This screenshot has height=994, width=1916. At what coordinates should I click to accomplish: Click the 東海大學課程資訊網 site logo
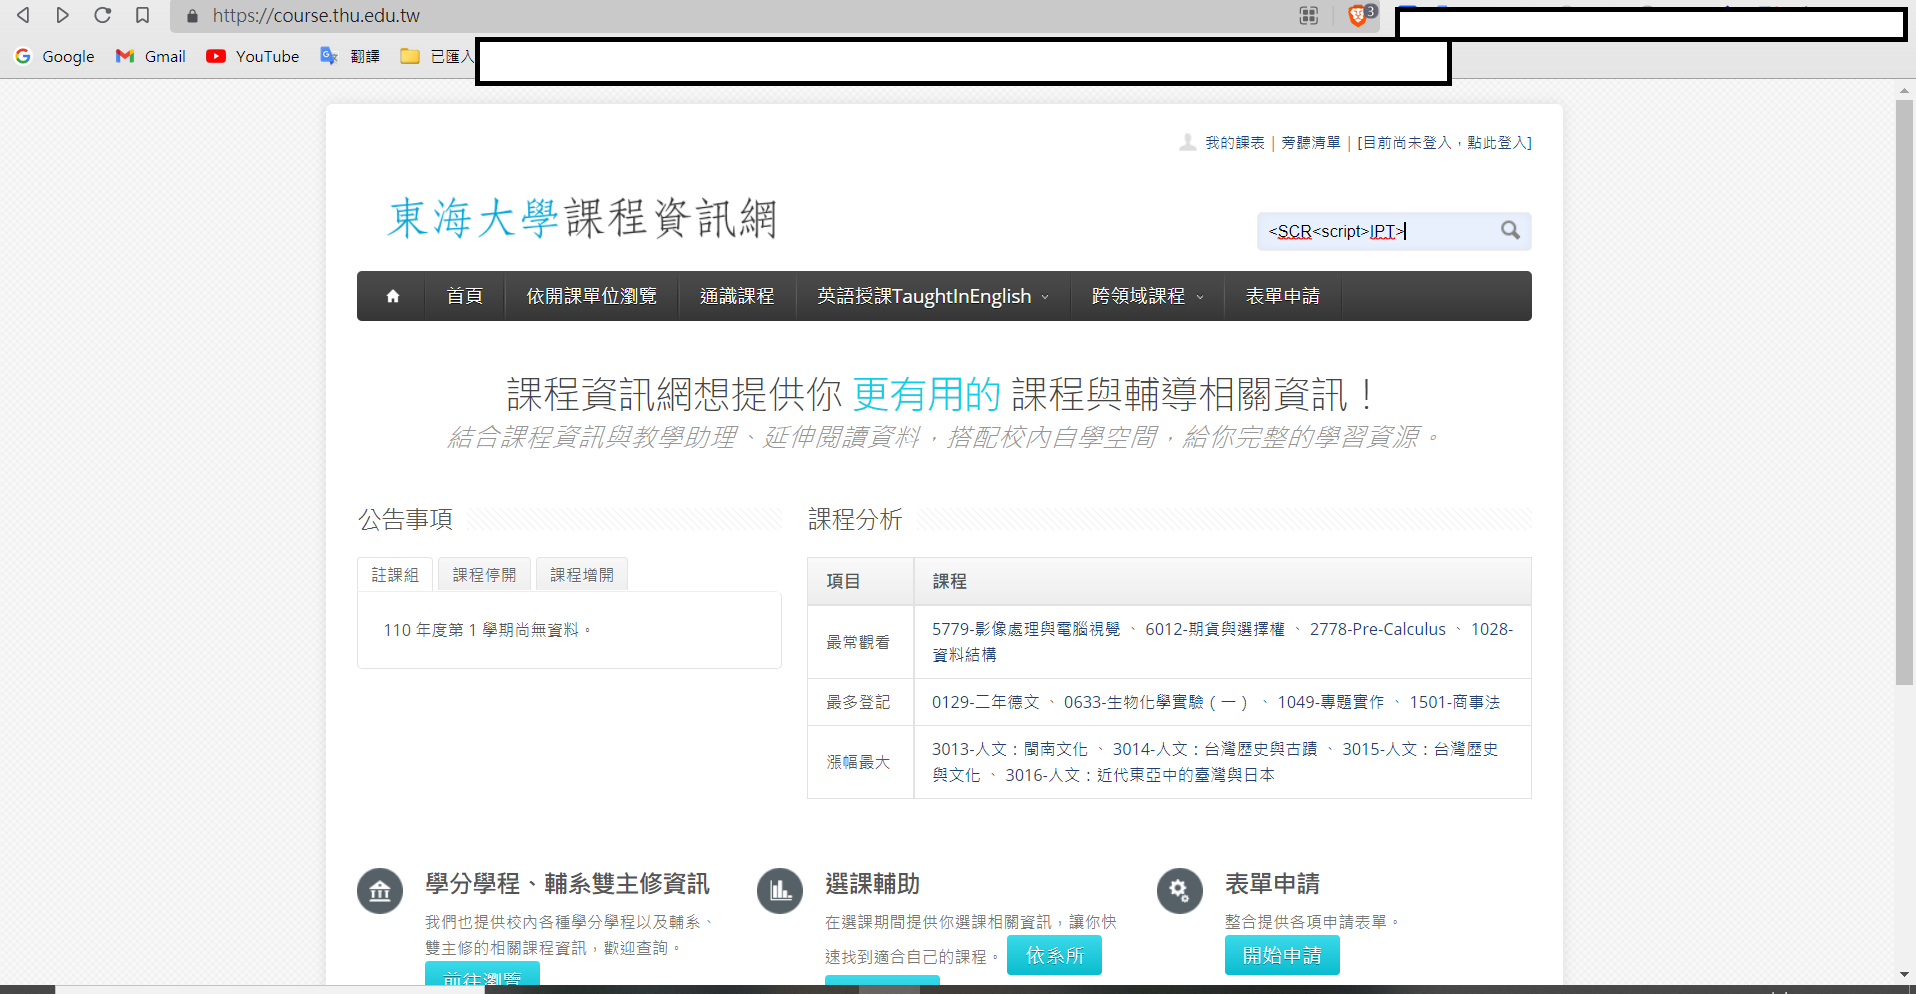[x=582, y=218]
